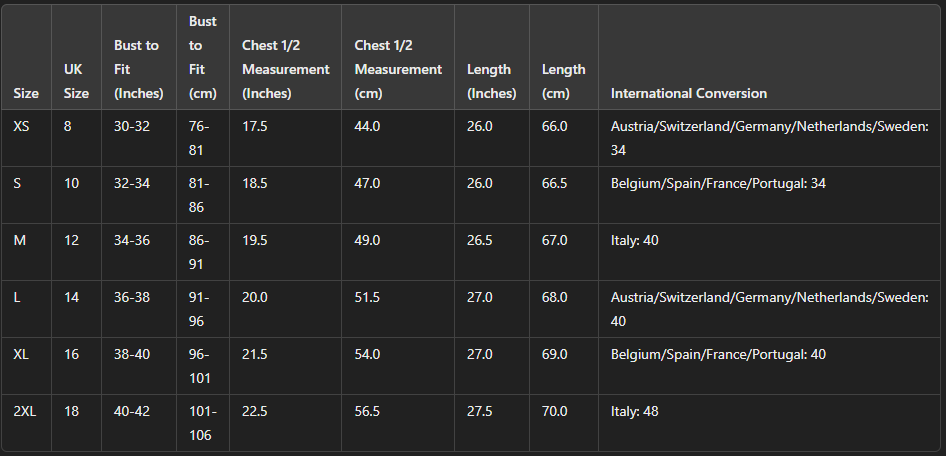Viewport: 946px width, 456px height.
Task: Click the "Bust to Fit (cm)" header
Action: pyautogui.click(x=202, y=57)
